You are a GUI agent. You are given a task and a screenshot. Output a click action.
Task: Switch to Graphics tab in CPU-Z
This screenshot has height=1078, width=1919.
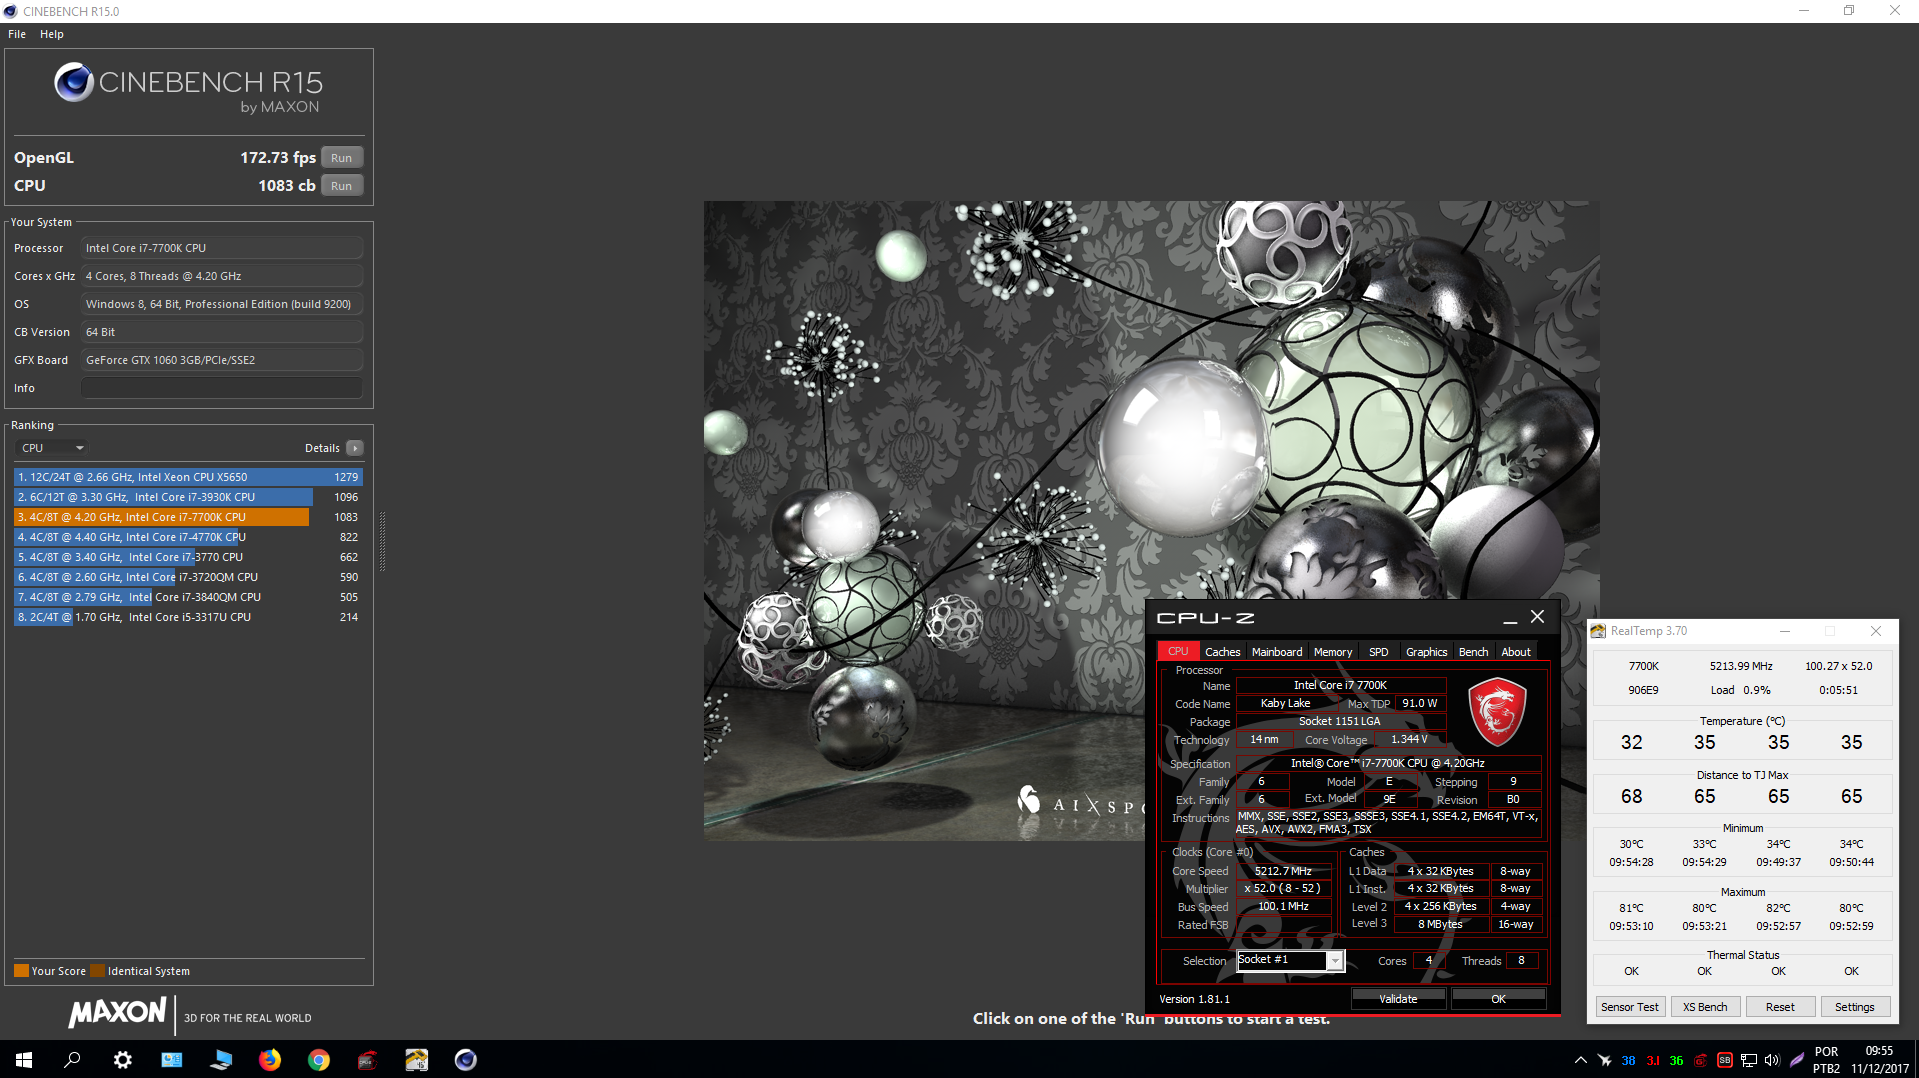click(1426, 652)
